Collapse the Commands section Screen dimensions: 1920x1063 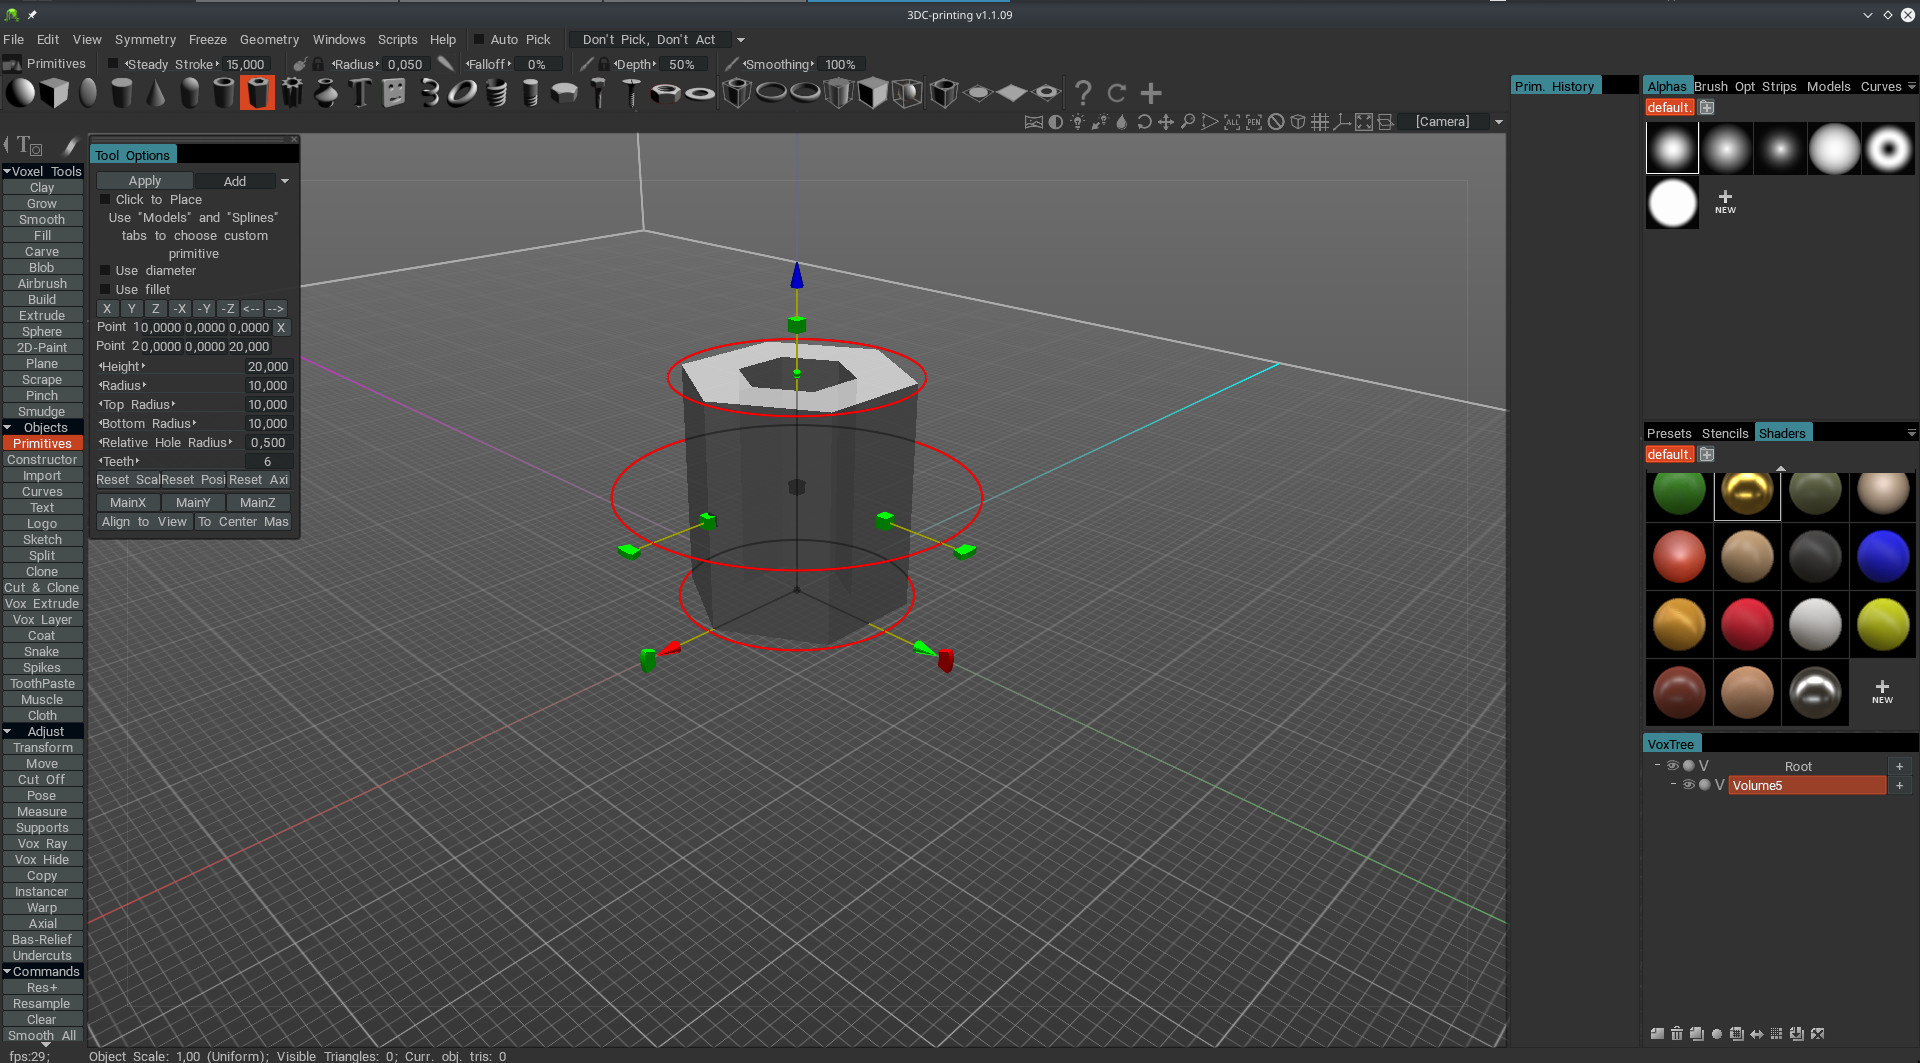coord(7,972)
